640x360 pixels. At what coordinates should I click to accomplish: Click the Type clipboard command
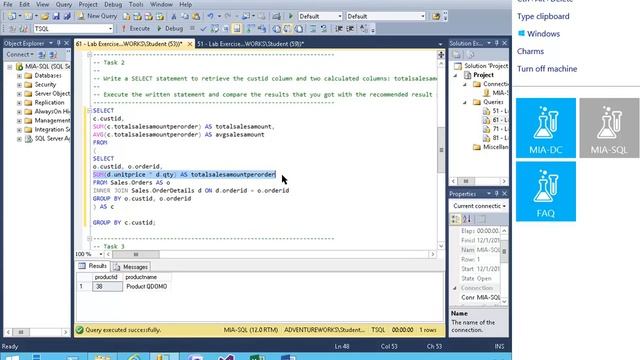pos(543,17)
